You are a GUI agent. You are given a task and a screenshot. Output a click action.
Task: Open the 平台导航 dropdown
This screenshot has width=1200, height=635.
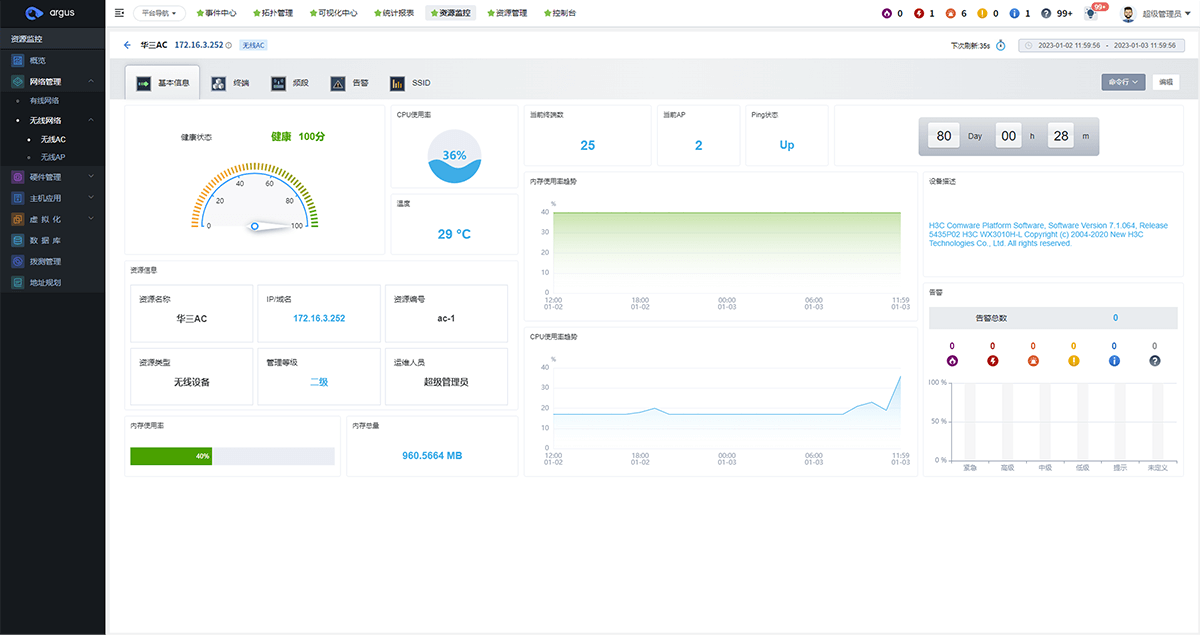[x=159, y=14]
